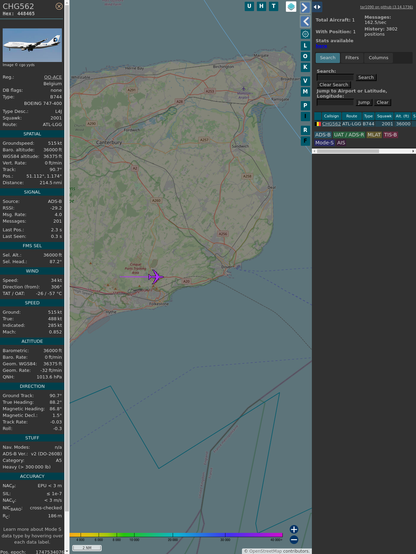The image size is (416, 554).
Task: Zoom in with the plus button
Action: [294, 529]
